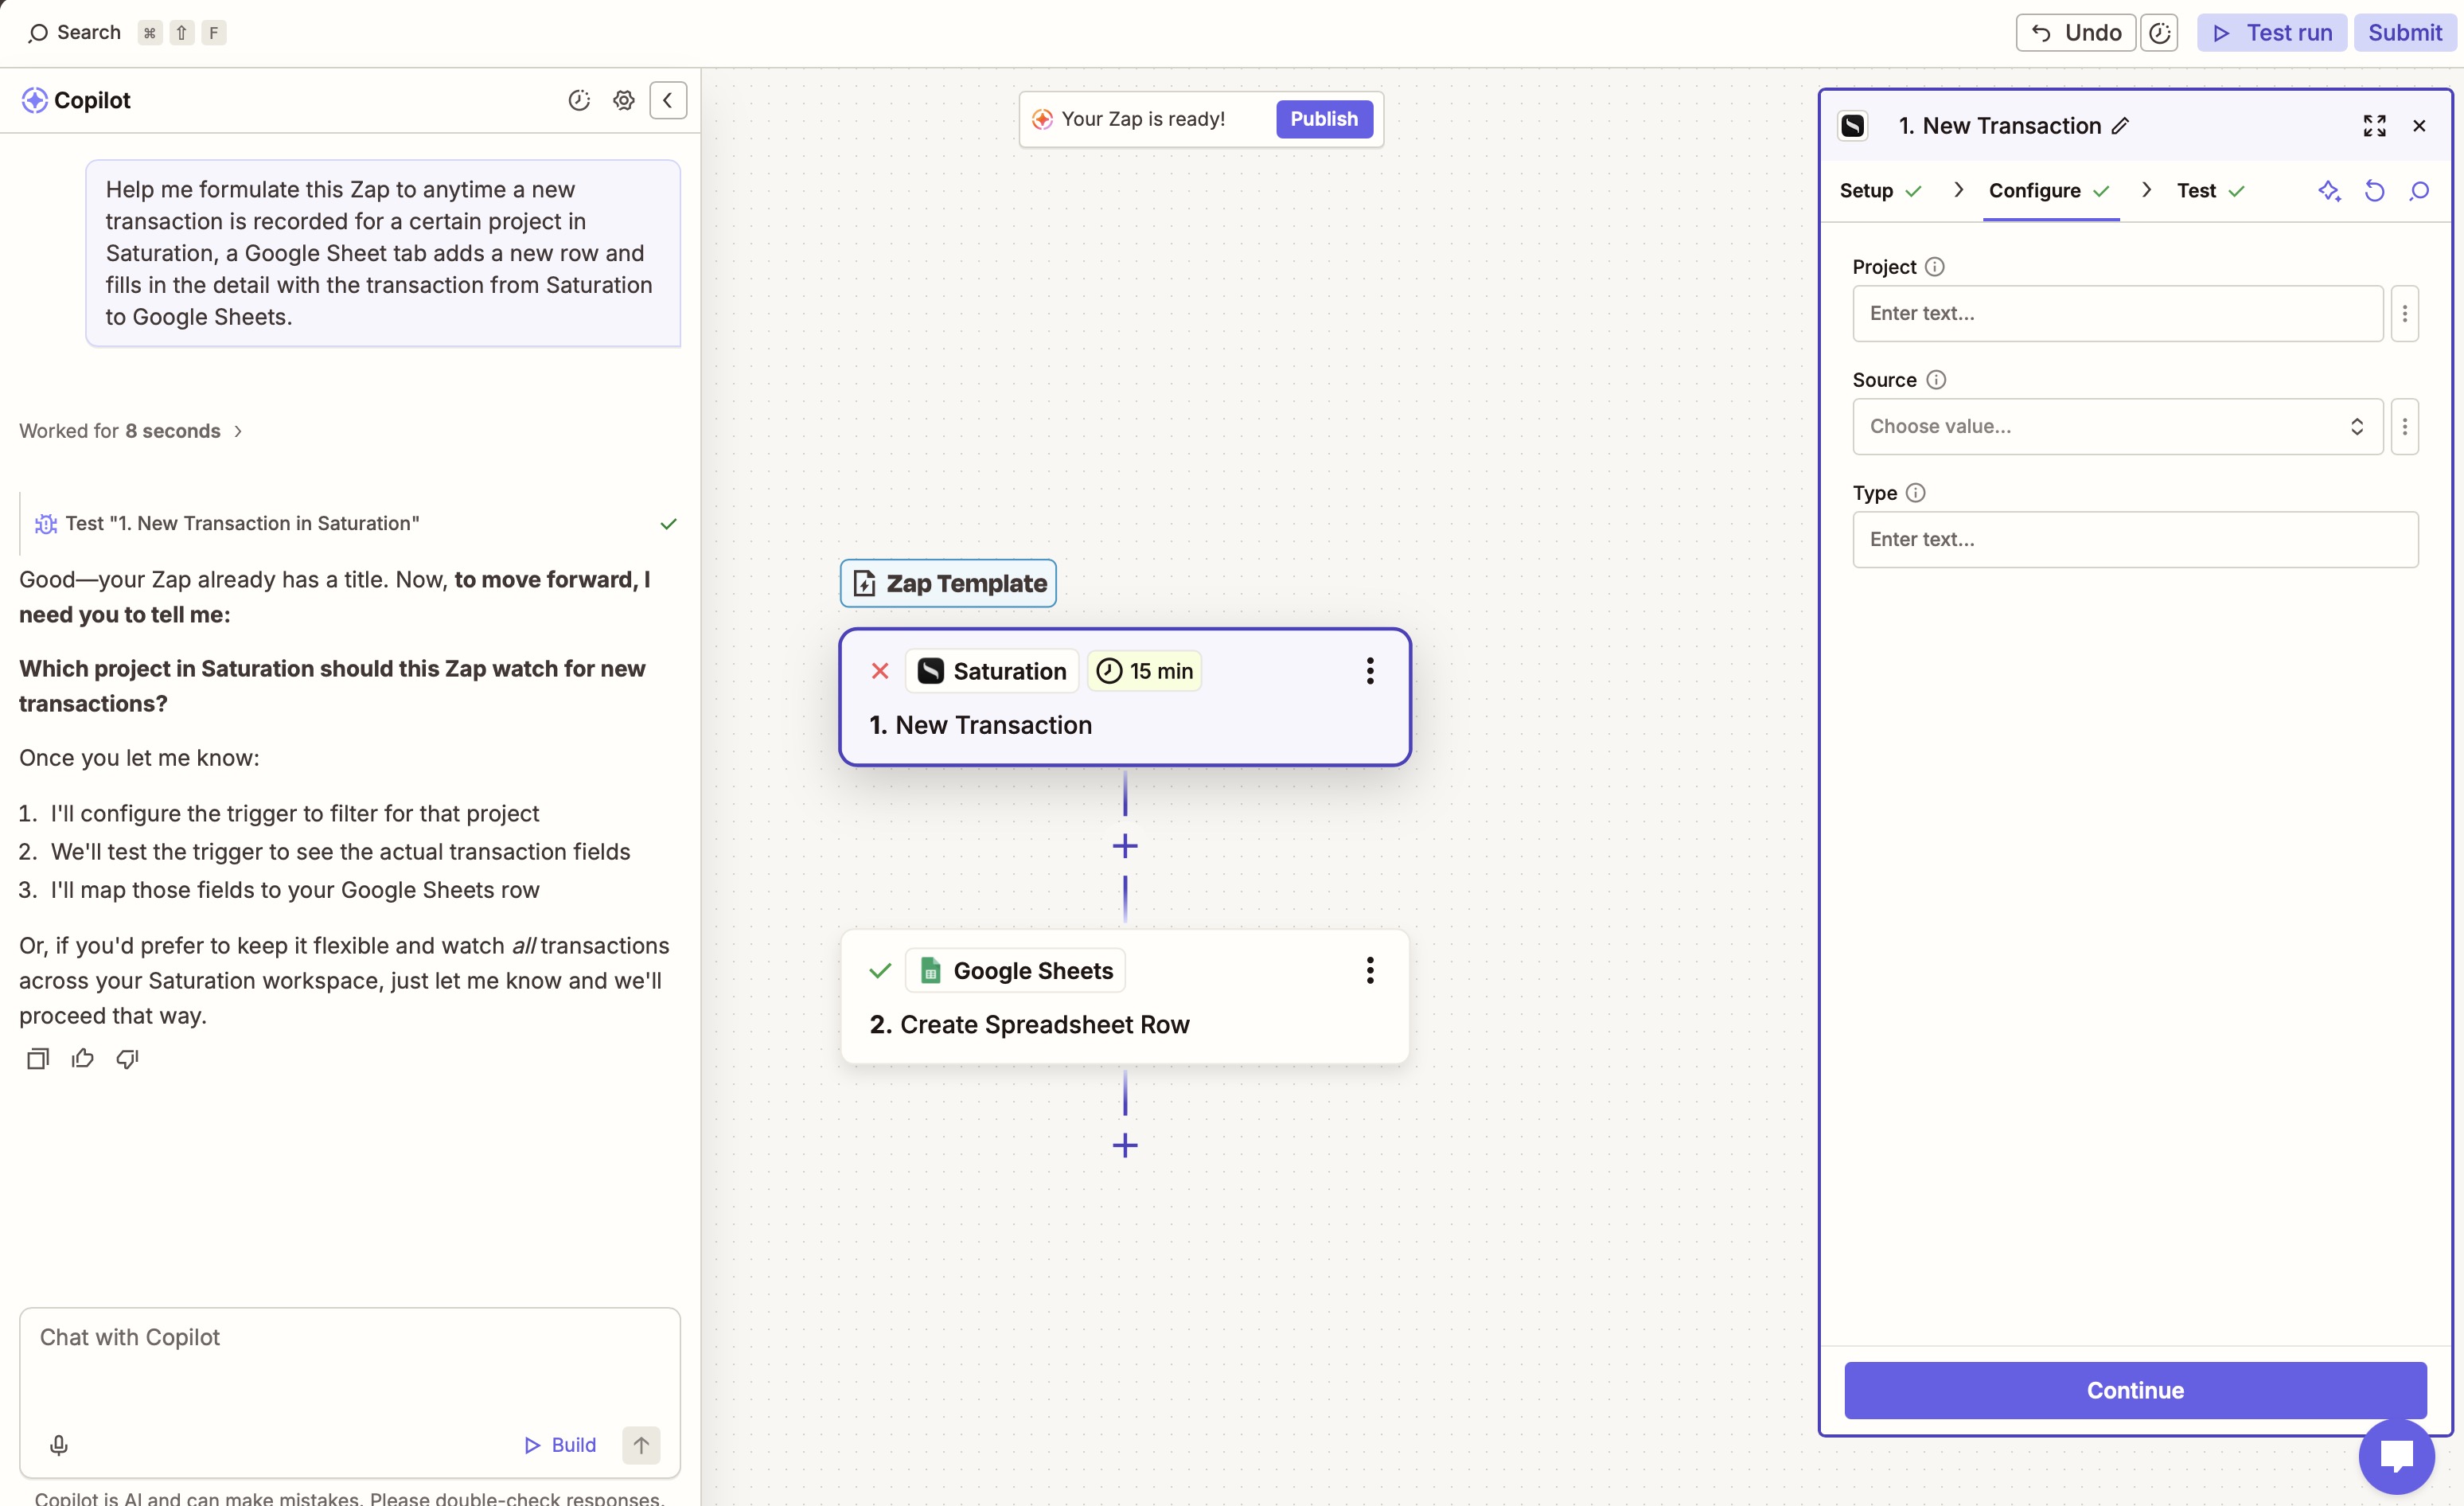The image size is (2464, 1506).
Task: Show Type field info tooltip
Action: click(1916, 493)
